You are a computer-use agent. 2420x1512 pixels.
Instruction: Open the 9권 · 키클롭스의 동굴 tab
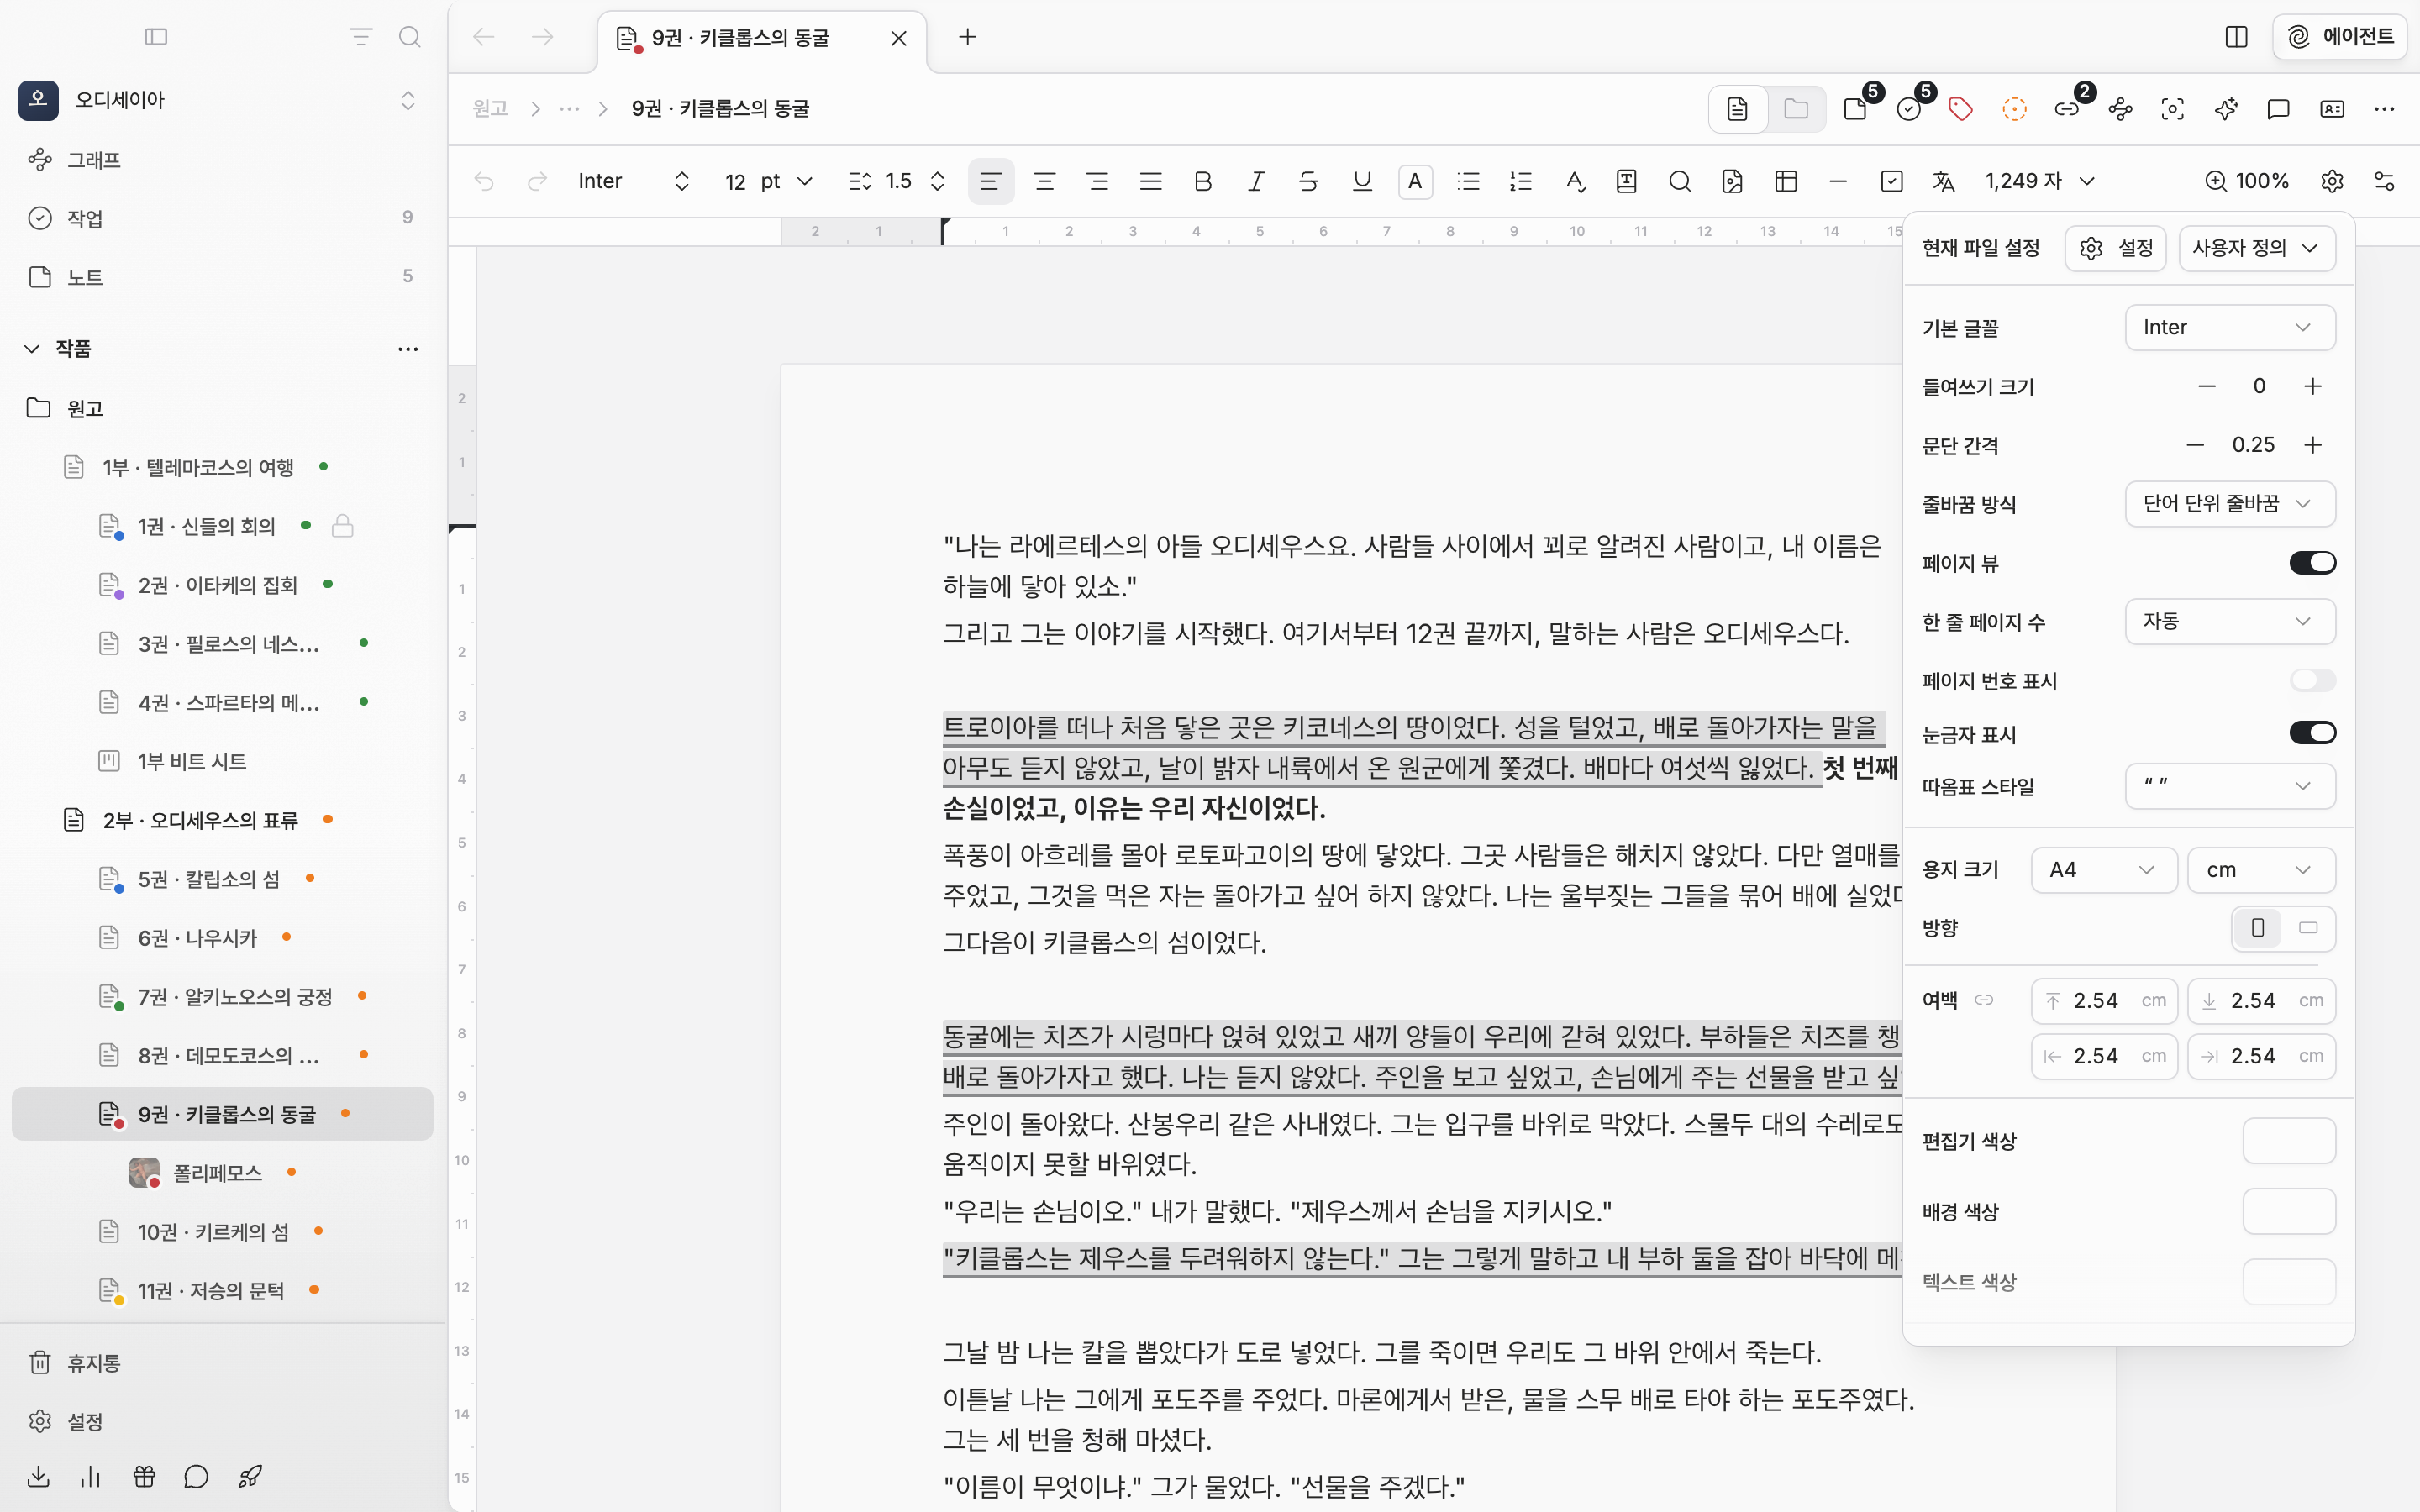[762, 38]
